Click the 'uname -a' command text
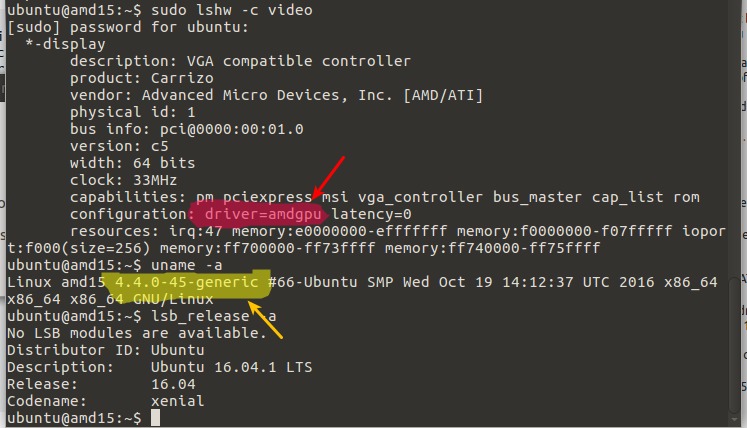This screenshot has height=428, width=747. coord(186,265)
